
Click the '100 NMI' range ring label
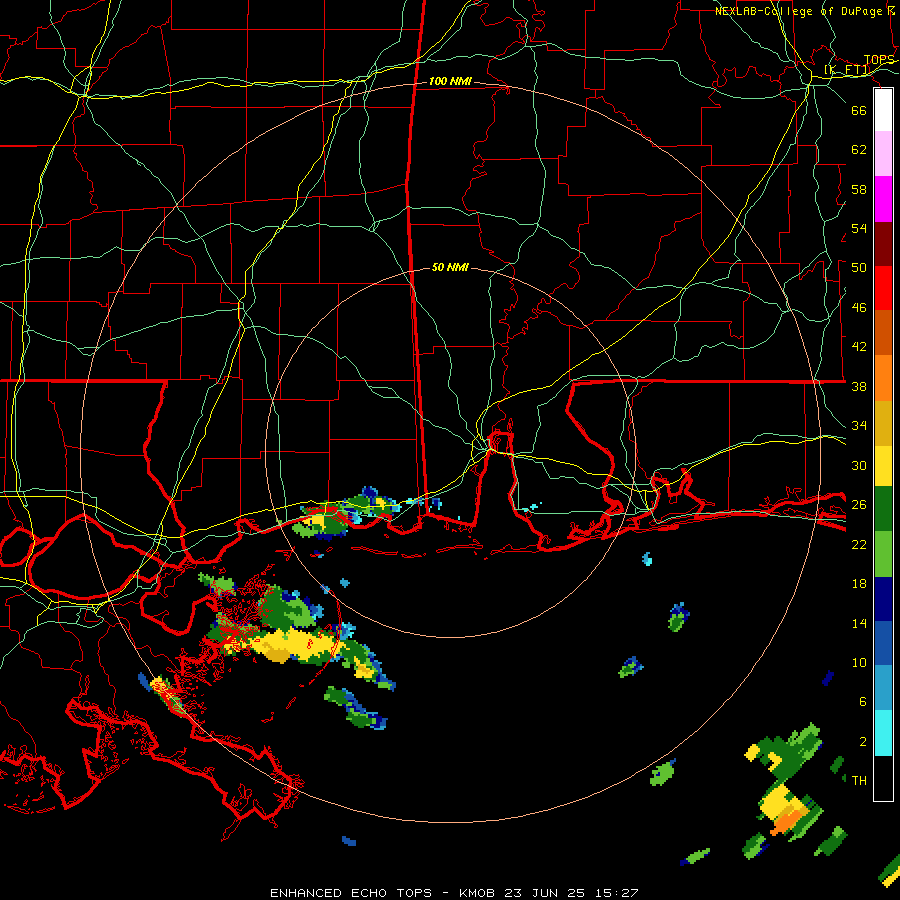450,82
